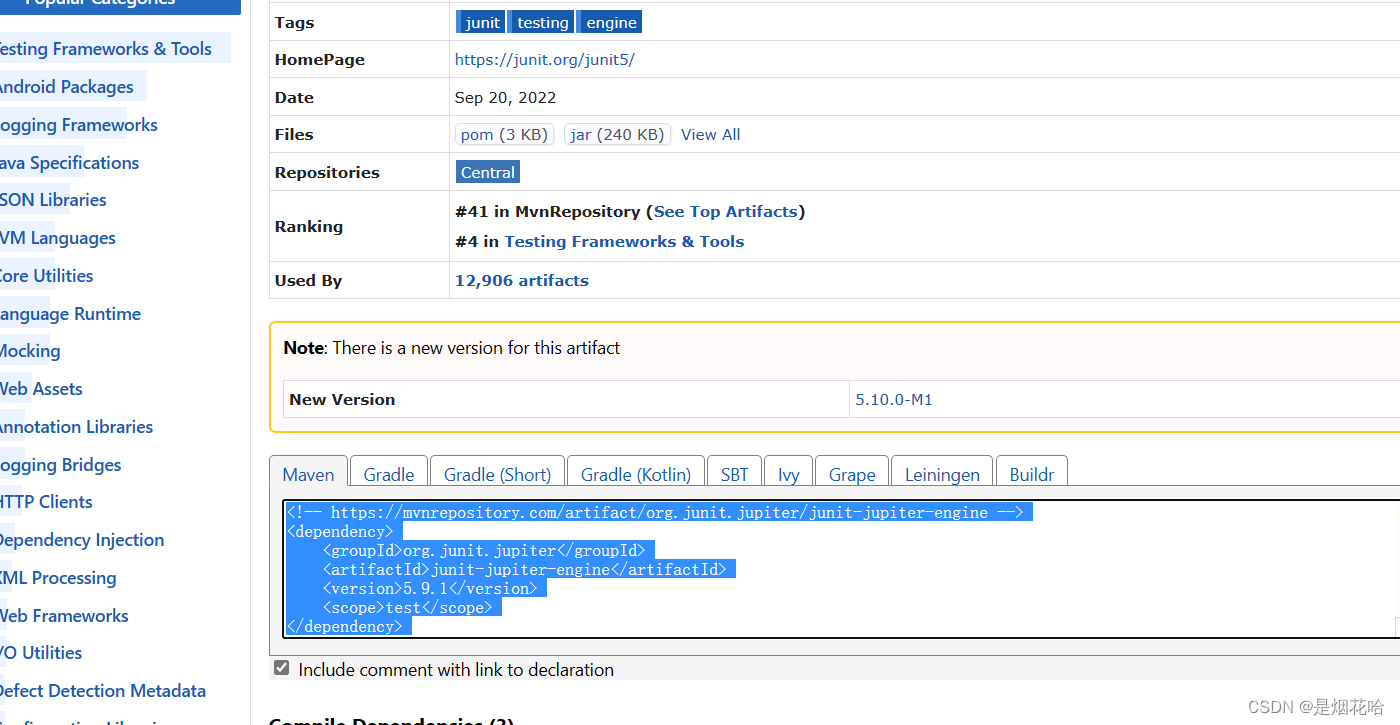Download the jar (240 KB) file
Screen dimensions: 1400x725
pyautogui.click(x=617, y=134)
